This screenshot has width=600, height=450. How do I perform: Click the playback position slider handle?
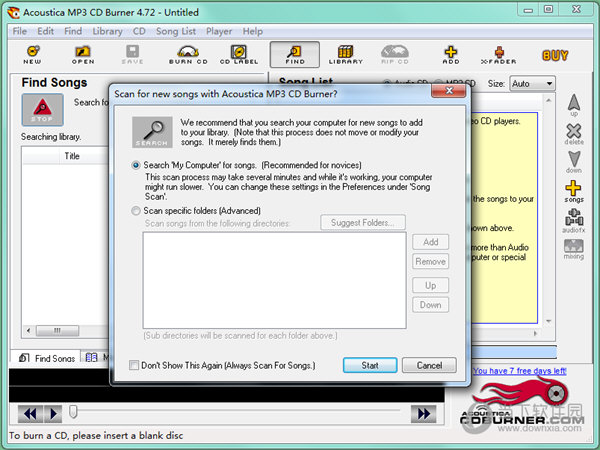[x=73, y=412]
